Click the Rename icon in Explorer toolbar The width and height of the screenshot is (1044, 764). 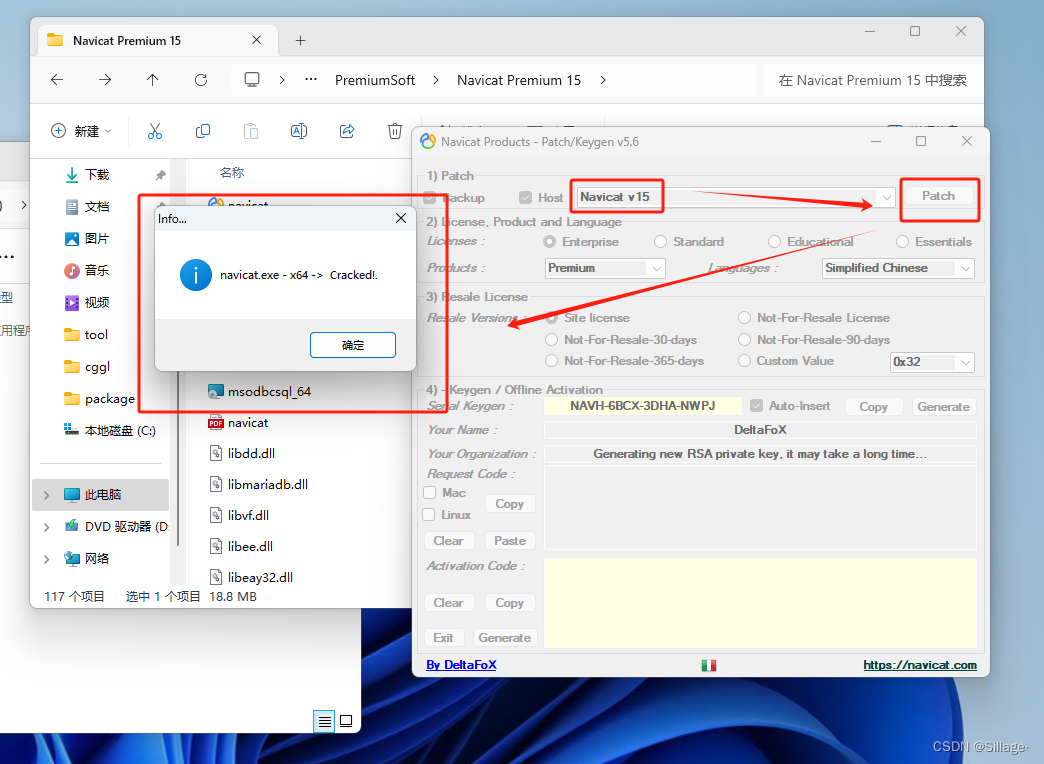[299, 131]
